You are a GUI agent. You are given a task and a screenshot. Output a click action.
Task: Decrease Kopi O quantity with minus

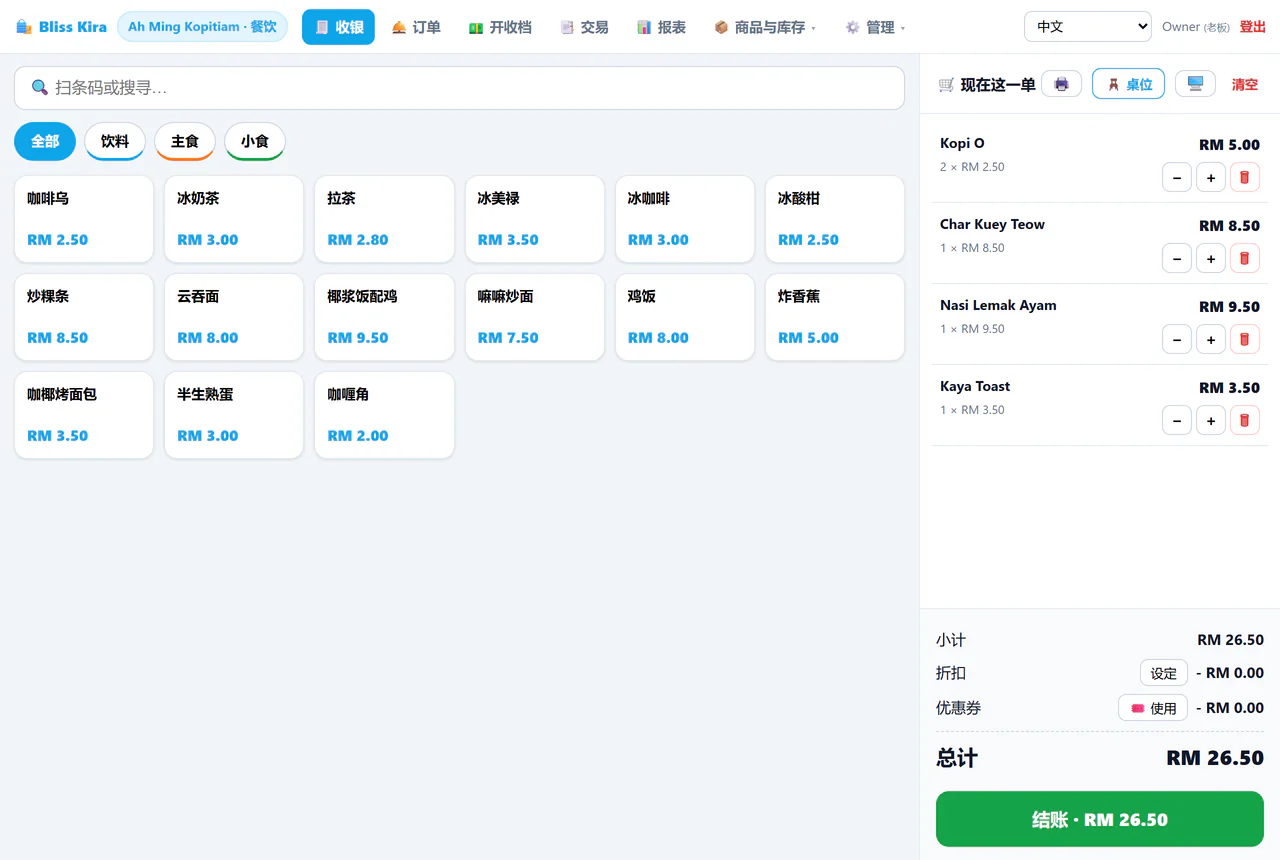click(x=1176, y=178)
